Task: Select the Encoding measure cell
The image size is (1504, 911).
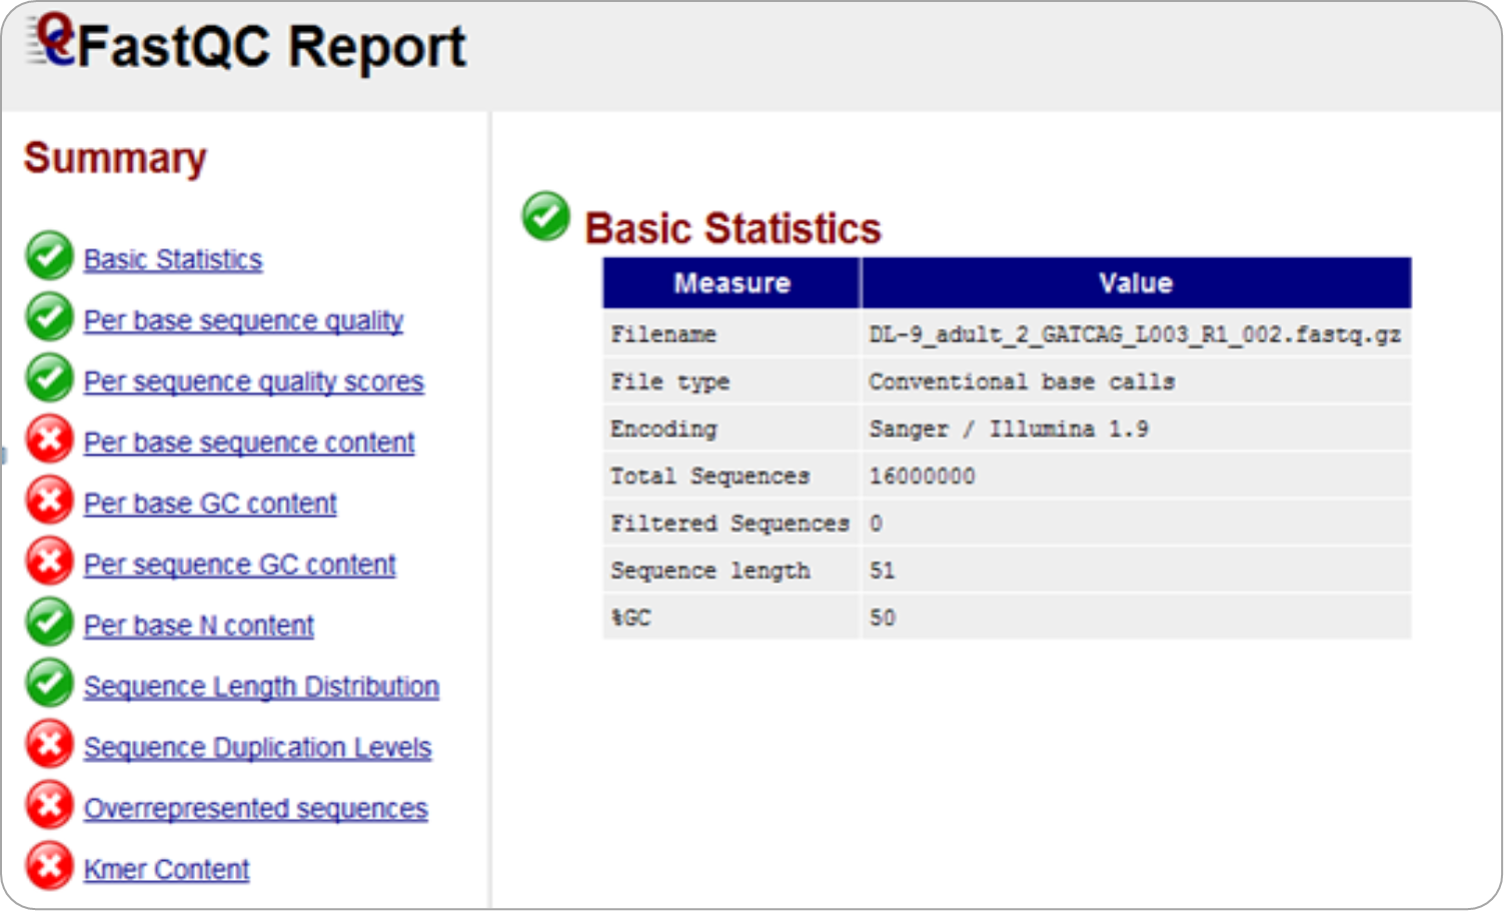Action: coord(732,428)
